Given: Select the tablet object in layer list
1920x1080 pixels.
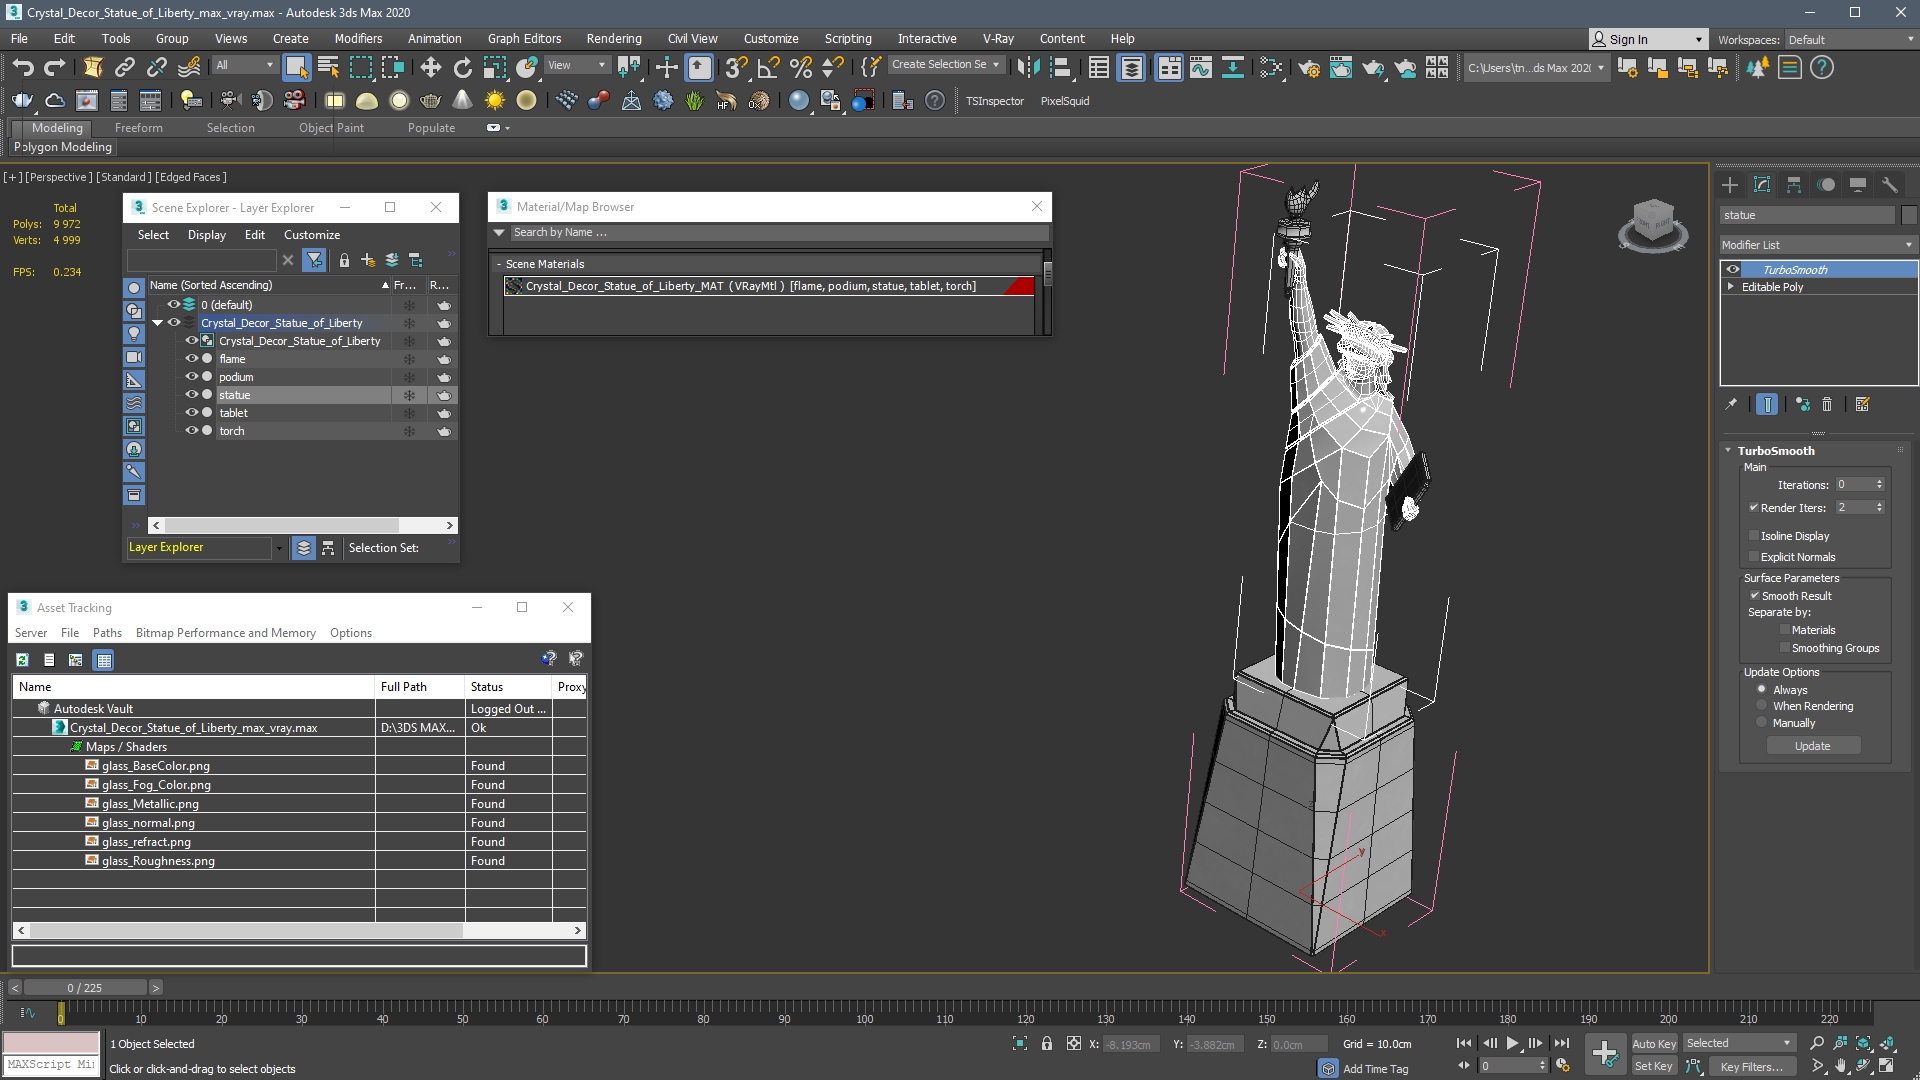Looking at the screenshot, I should [x=233, y=413].
